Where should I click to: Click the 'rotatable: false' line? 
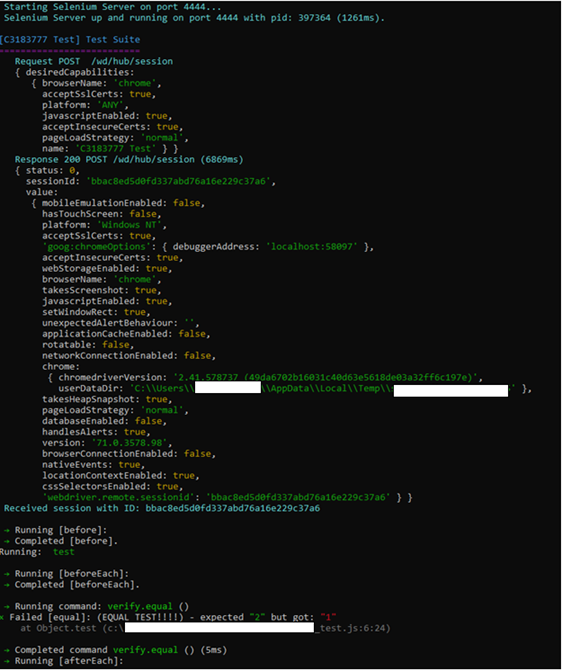pyautogui.click(x=88, y=345)
